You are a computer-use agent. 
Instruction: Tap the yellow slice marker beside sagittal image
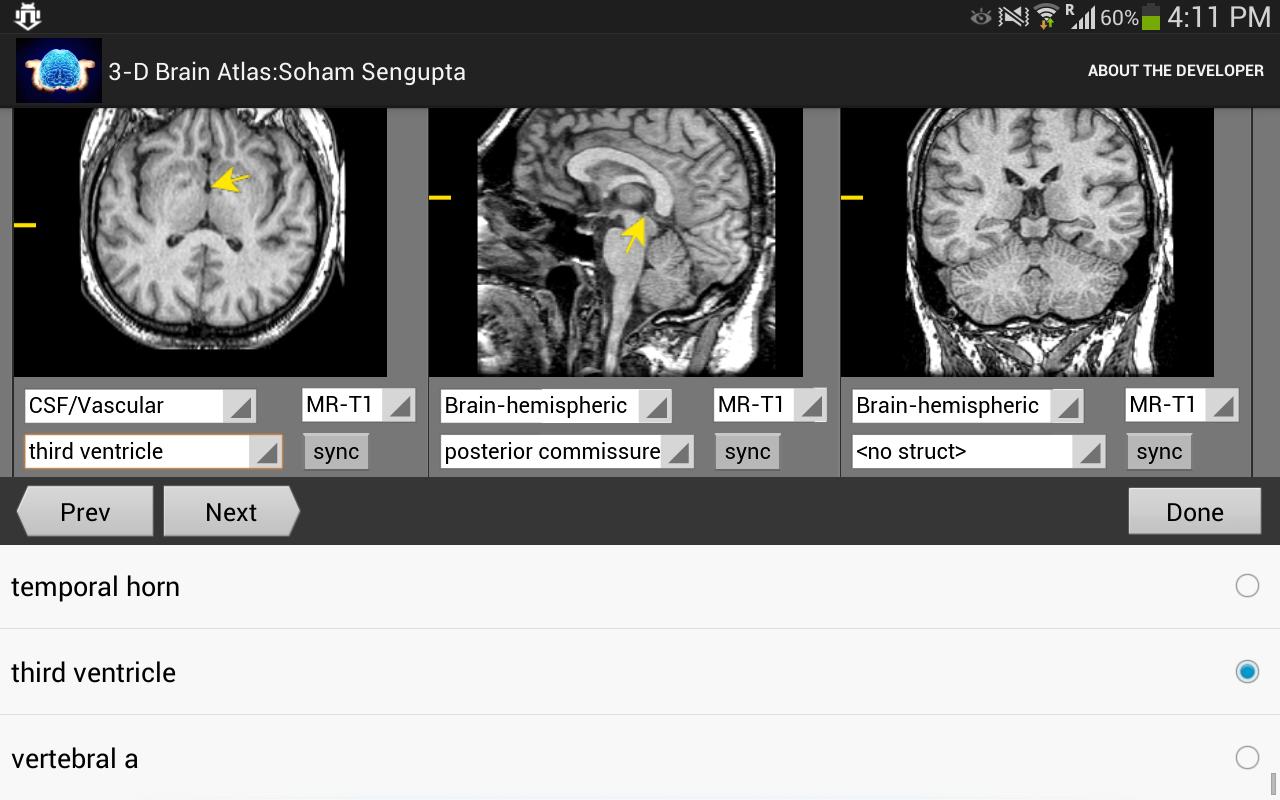point(440,197)
